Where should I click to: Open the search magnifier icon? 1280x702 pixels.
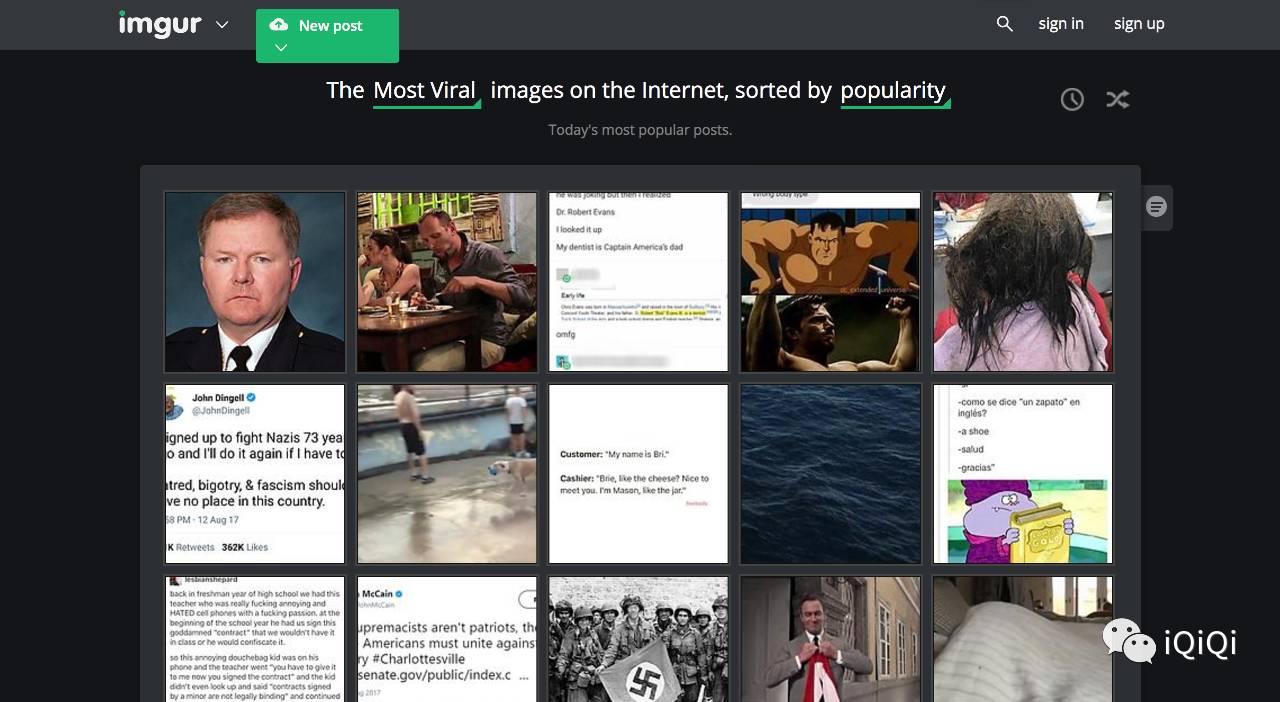coord(1005,24)
